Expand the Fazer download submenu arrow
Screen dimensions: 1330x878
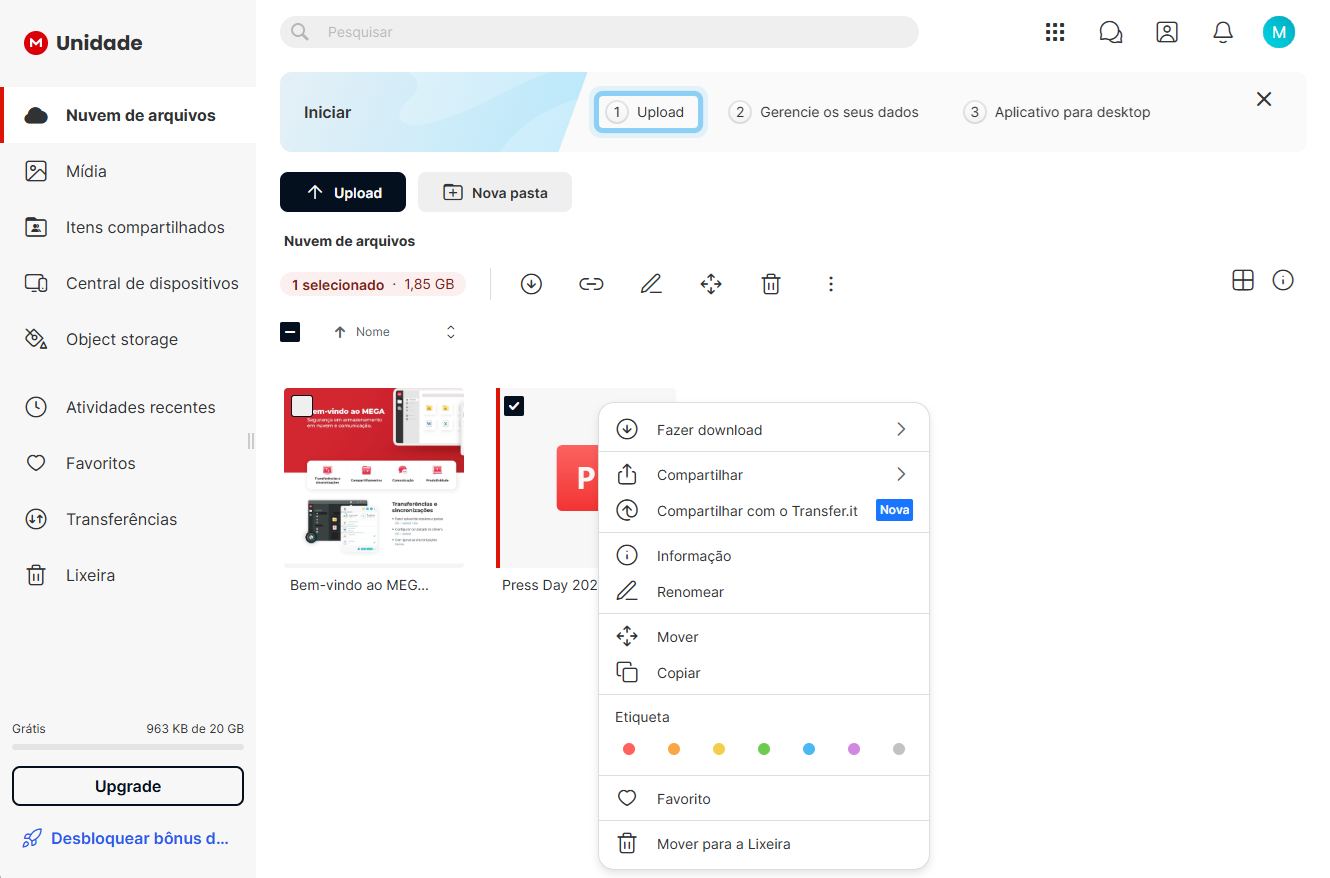pos(900,430)
